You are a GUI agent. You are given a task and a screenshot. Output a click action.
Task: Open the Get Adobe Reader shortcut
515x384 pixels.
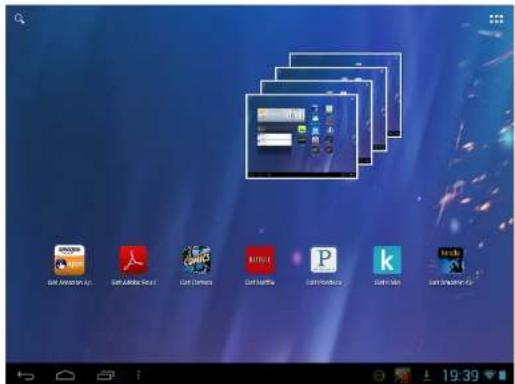click(133, 265)
